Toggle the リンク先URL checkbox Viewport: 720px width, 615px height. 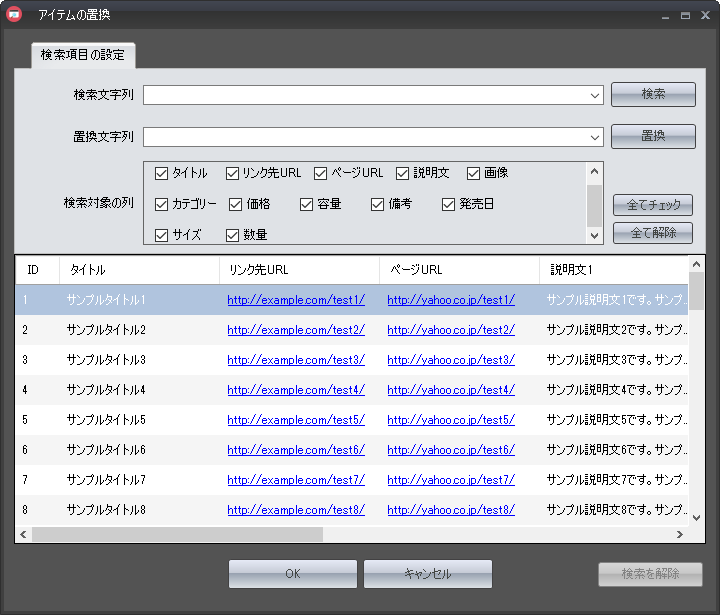[232, 173]
